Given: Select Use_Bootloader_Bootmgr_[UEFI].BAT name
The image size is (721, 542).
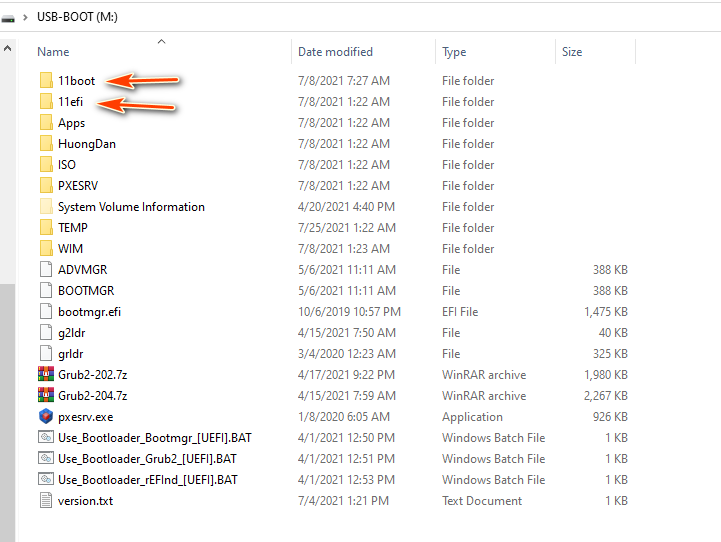Looking at the screenshot, I should click(x=154, y=438).
